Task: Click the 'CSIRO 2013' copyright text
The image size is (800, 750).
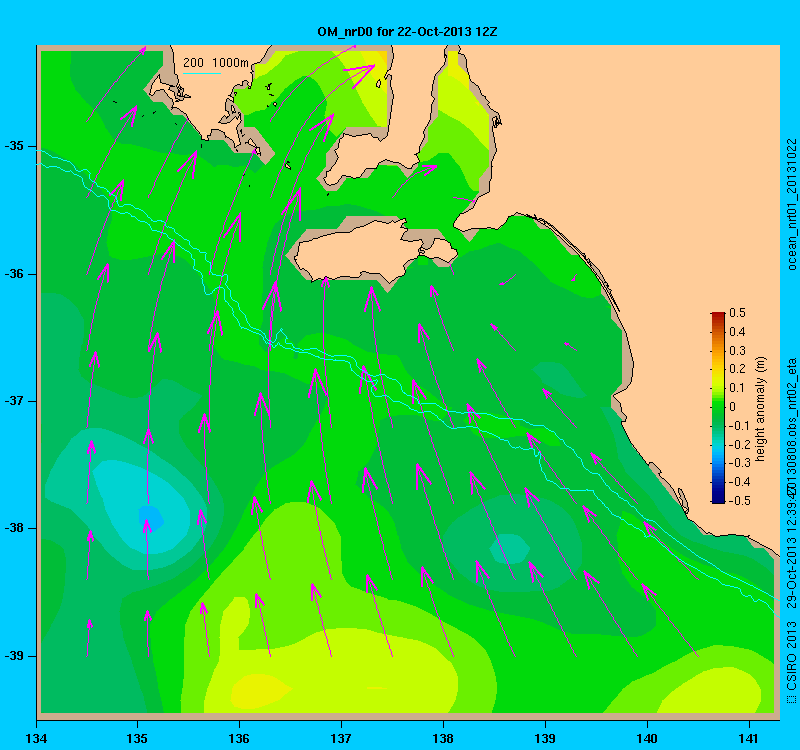Action: pyautogui.click(x=791, y=655)
